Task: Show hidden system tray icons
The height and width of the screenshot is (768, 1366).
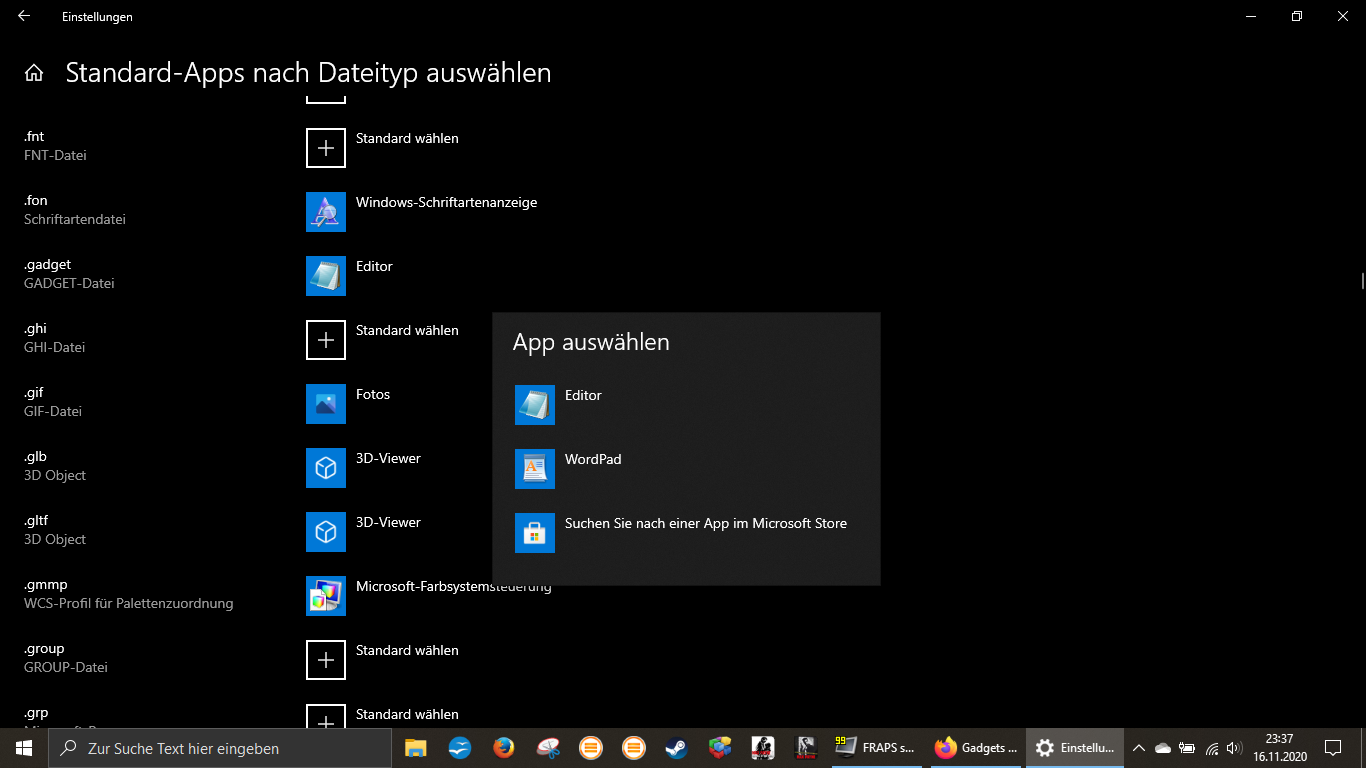Action: (x=1139, y=748)
